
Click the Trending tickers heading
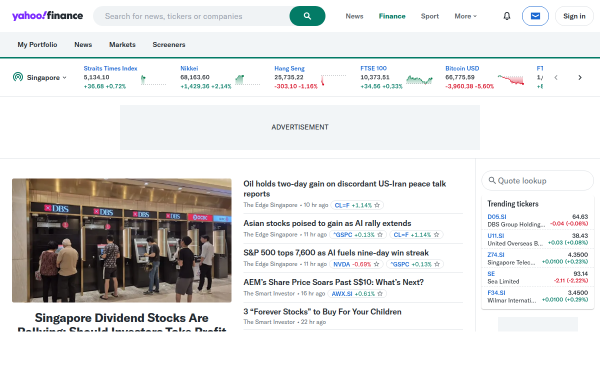513,204
